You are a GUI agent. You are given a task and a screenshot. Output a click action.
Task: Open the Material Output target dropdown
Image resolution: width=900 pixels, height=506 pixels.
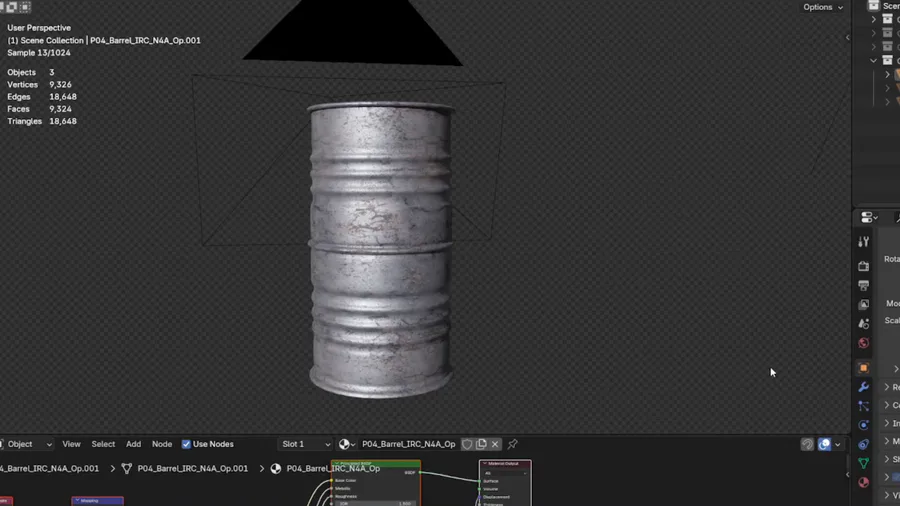[x=505, y=473]
